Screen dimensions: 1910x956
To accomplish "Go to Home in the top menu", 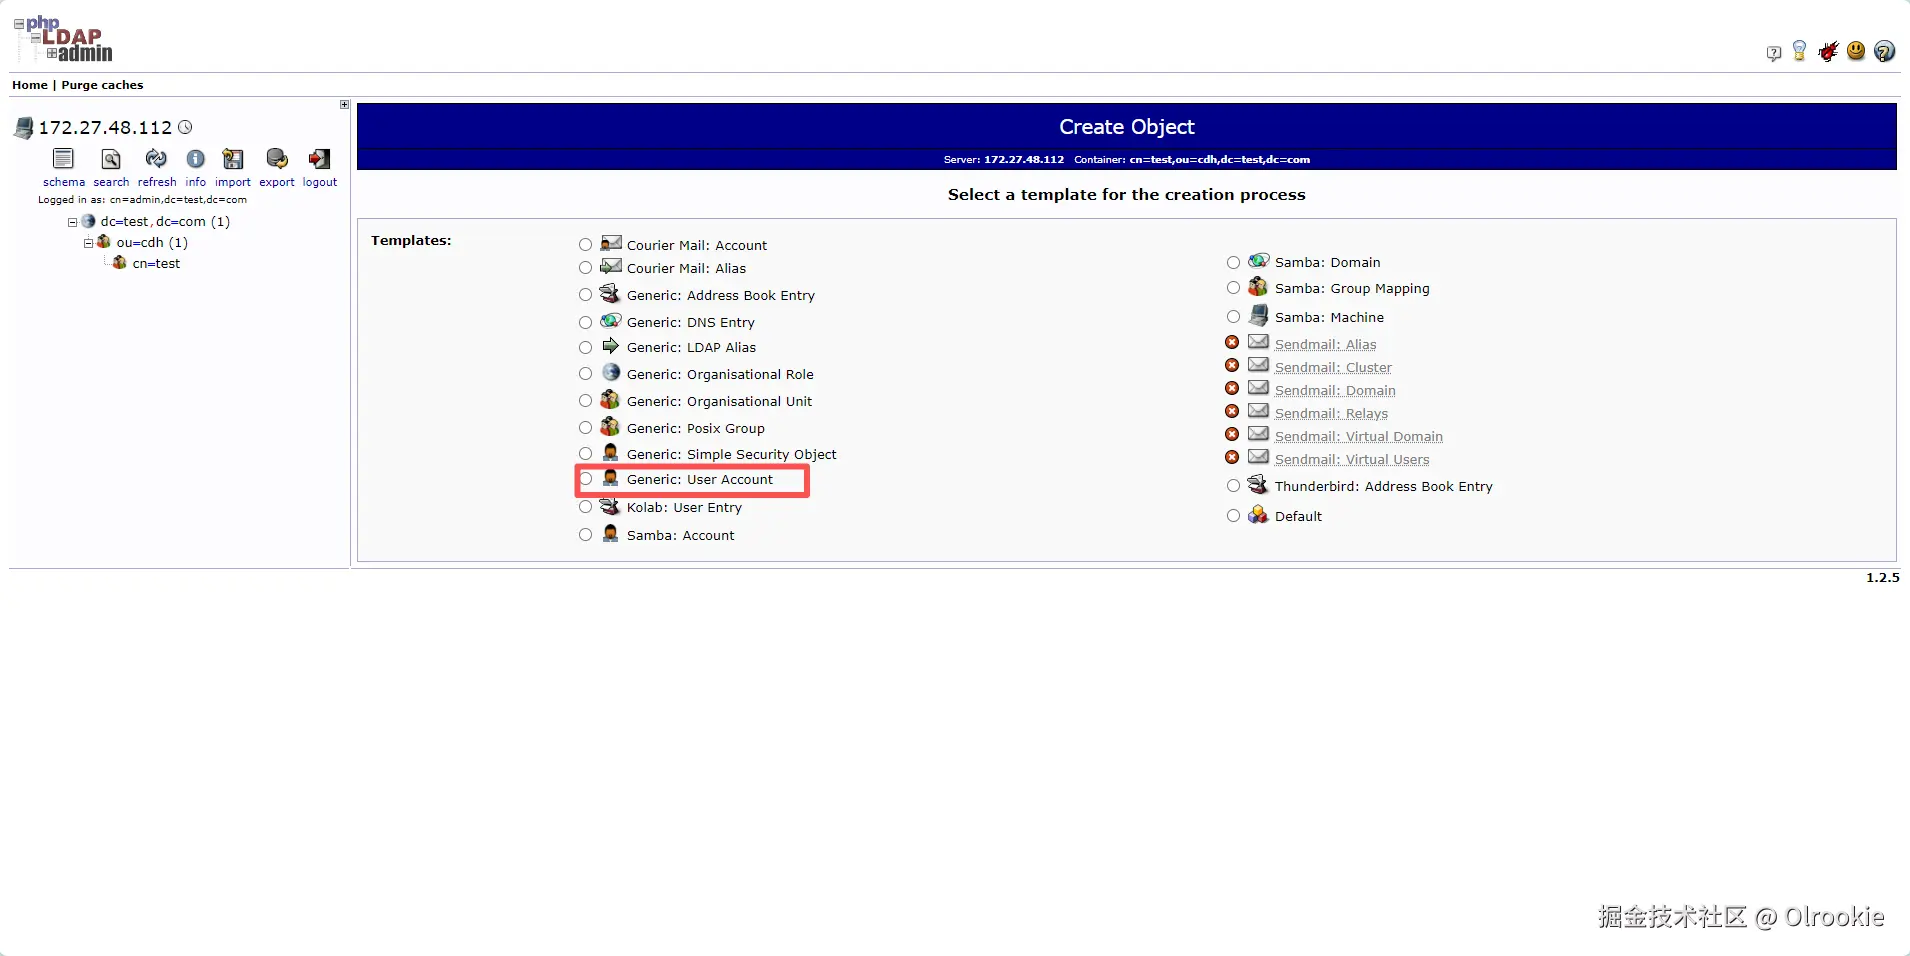I will 30,85.
